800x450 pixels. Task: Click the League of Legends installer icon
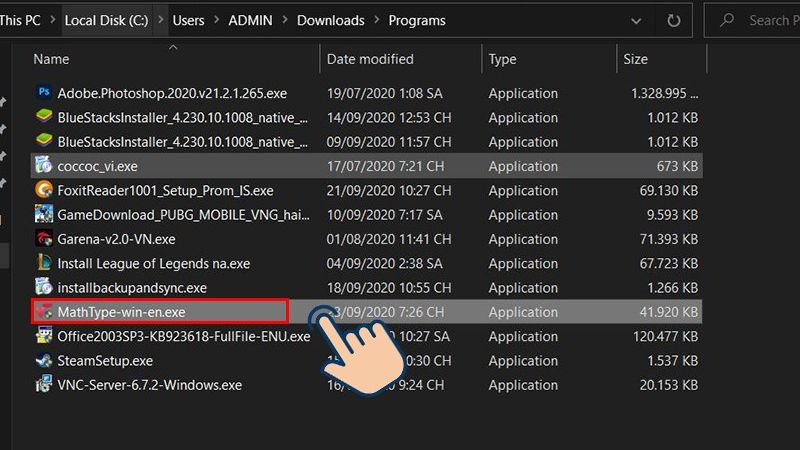coord(44,263)
